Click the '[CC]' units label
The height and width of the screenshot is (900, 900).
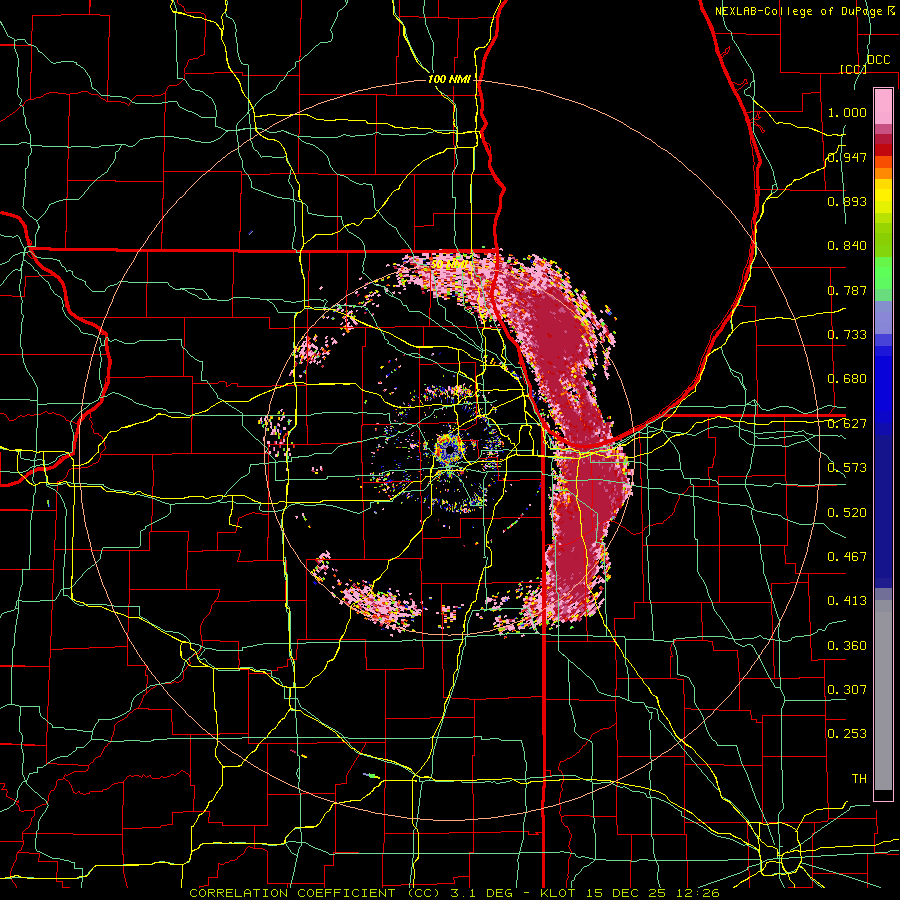point(854,69)
